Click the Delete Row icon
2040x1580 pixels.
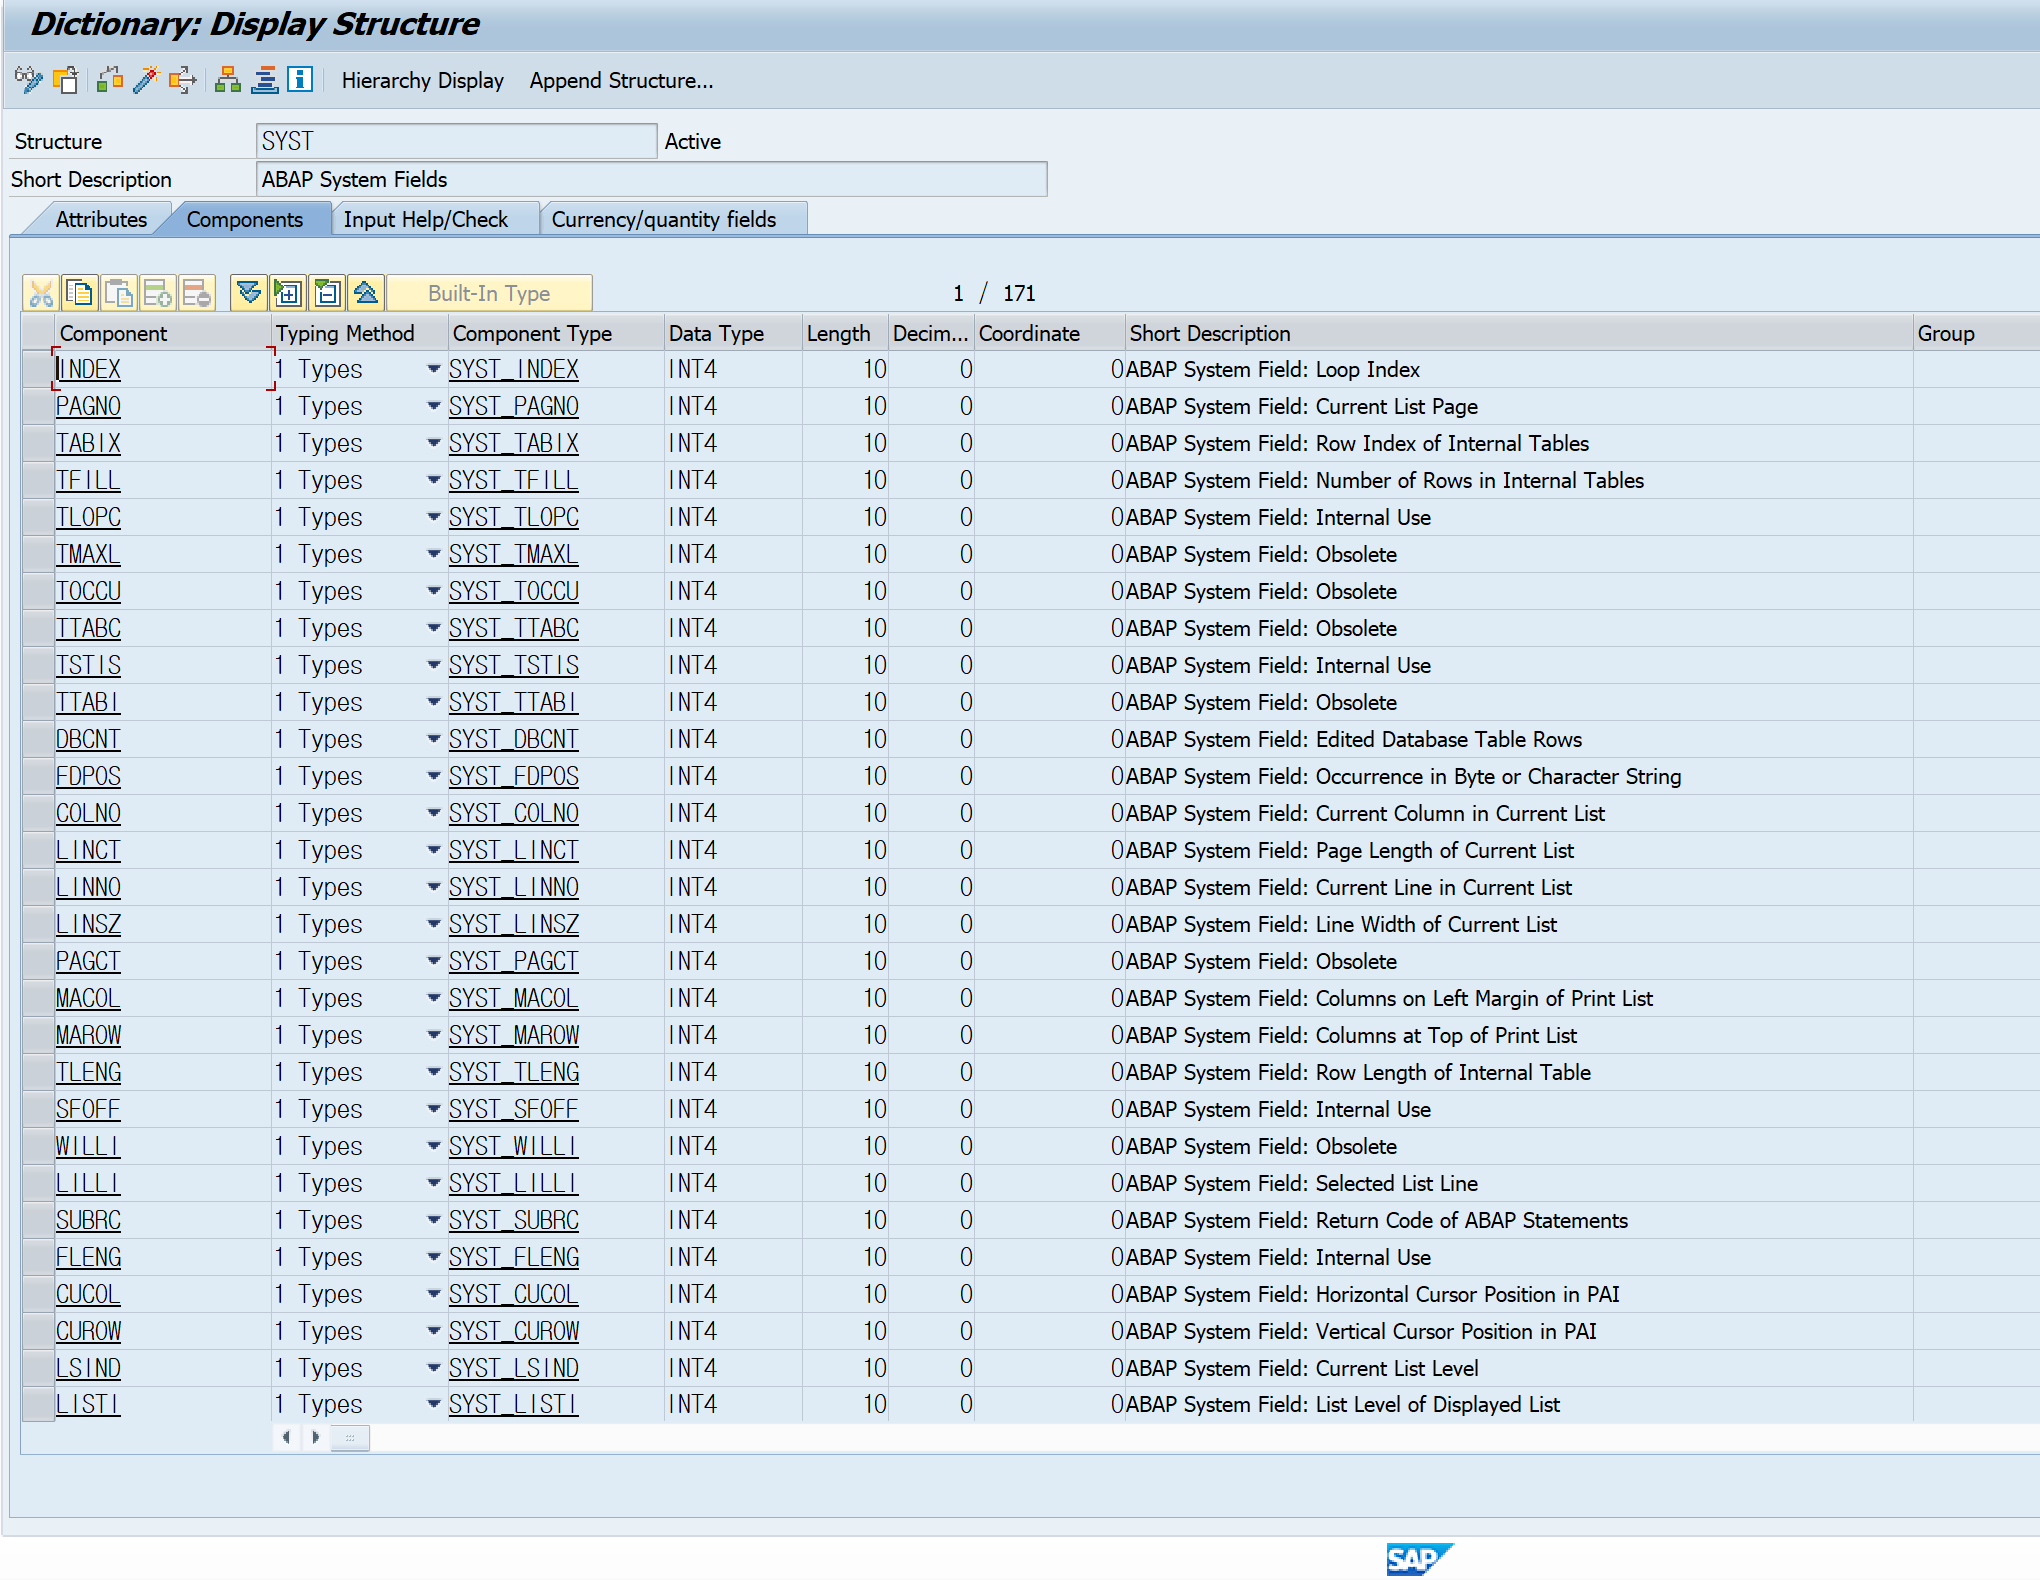196,293
